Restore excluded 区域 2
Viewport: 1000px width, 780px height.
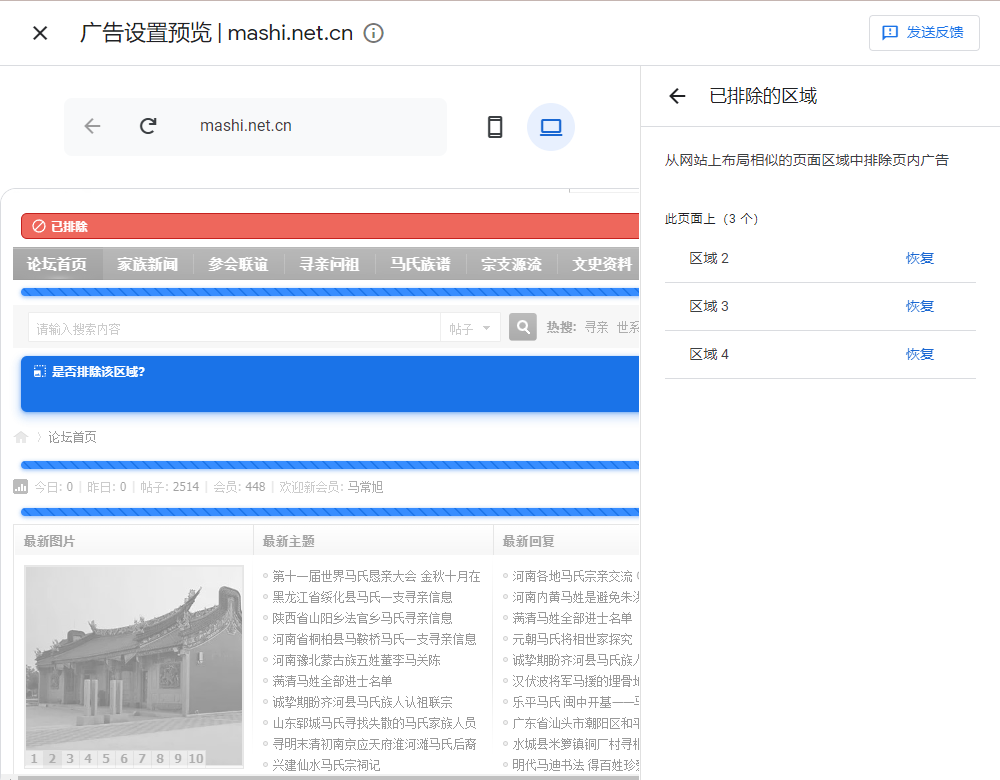[x=919, y=258]
